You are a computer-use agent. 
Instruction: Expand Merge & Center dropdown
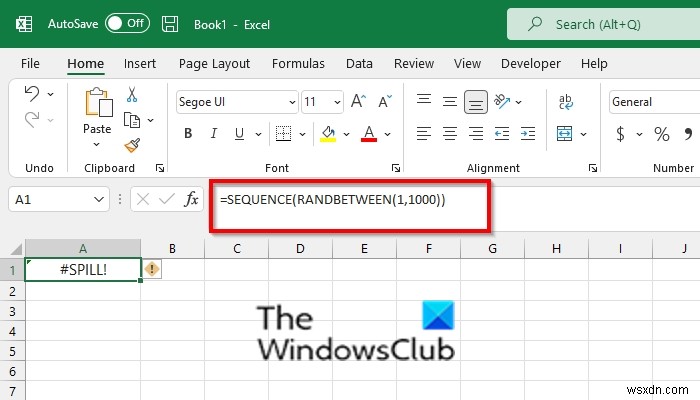coord(583,134)
